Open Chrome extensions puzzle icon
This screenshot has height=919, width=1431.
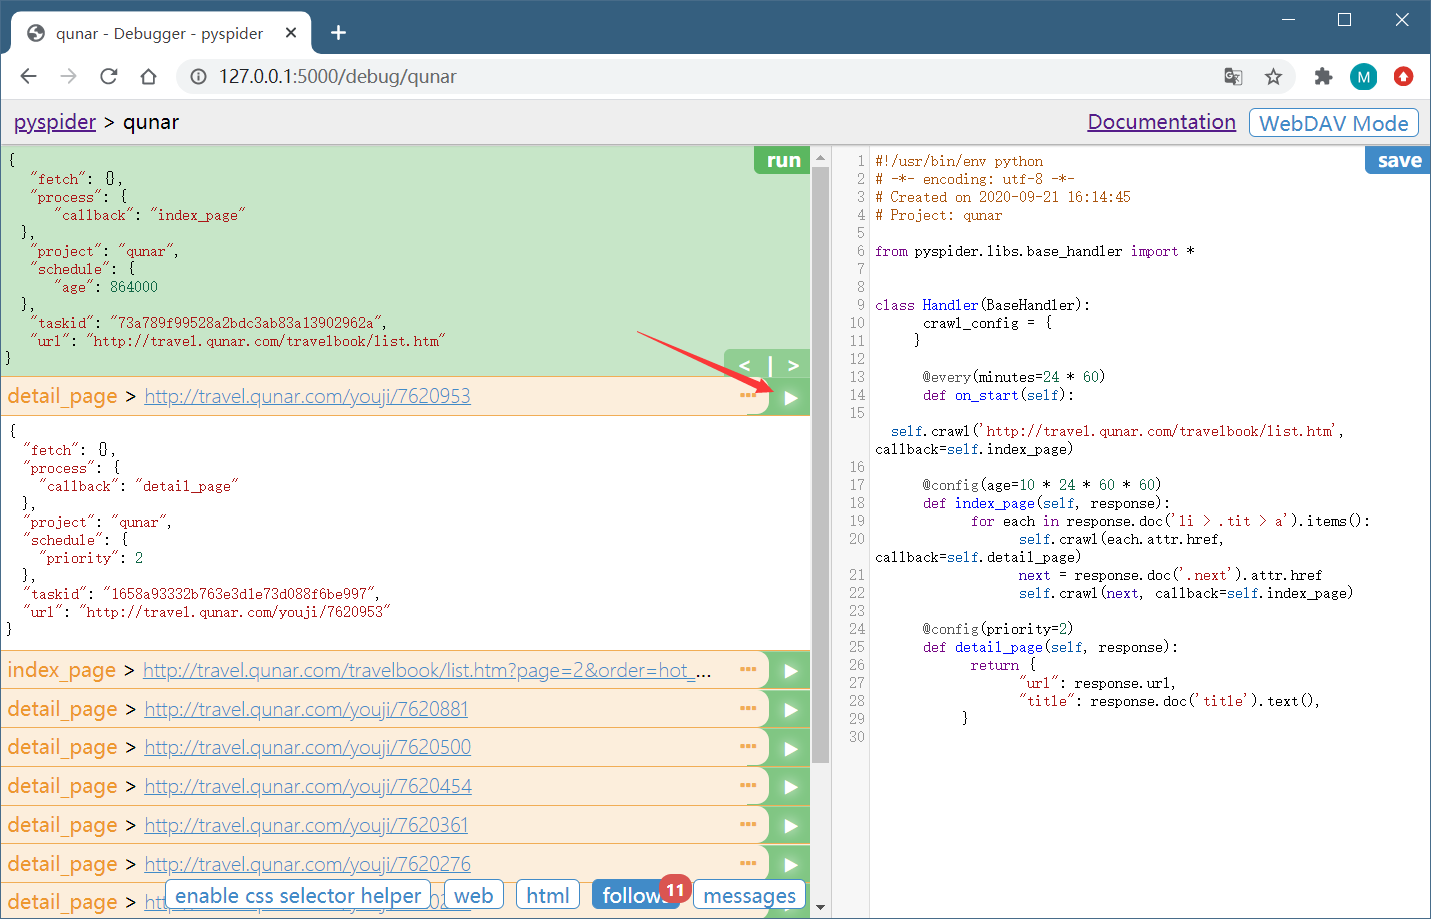tap(1323, 77)
